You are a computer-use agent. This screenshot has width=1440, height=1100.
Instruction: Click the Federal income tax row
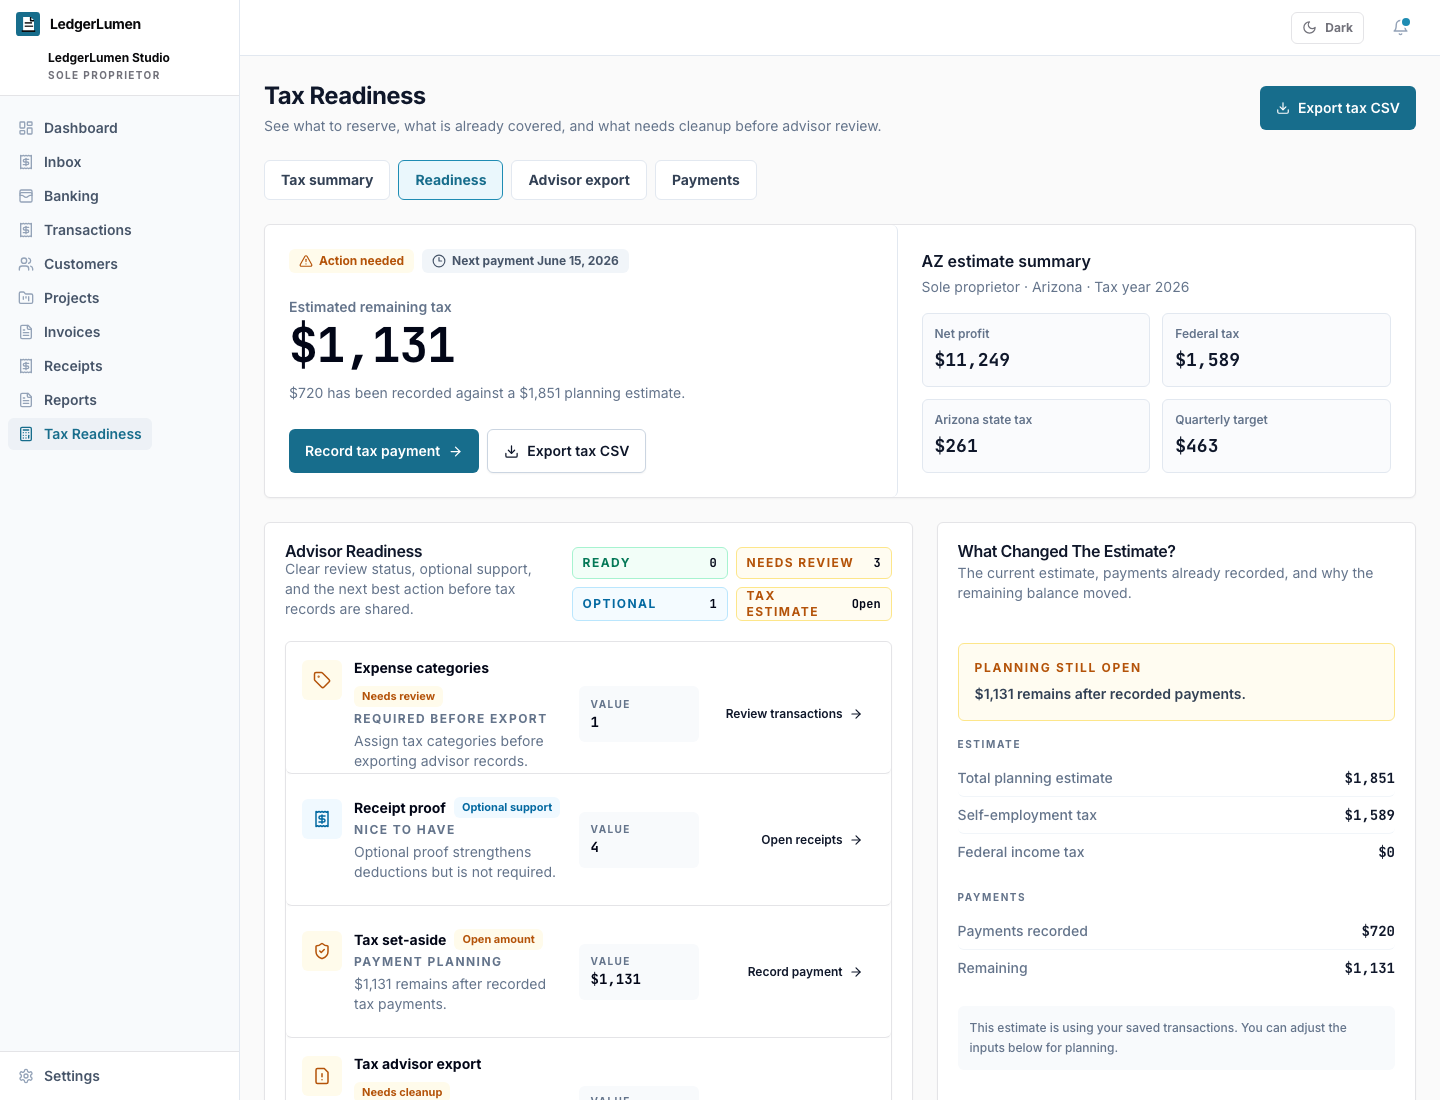pyautogui.click(x=1176, y=852)
